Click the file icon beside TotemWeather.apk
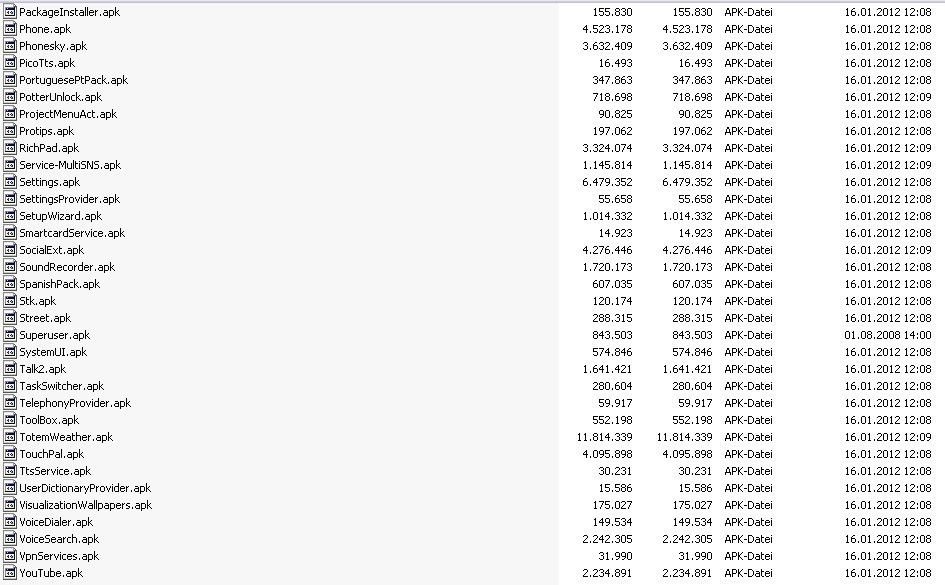The image size is (945, 585). (10, 437)
